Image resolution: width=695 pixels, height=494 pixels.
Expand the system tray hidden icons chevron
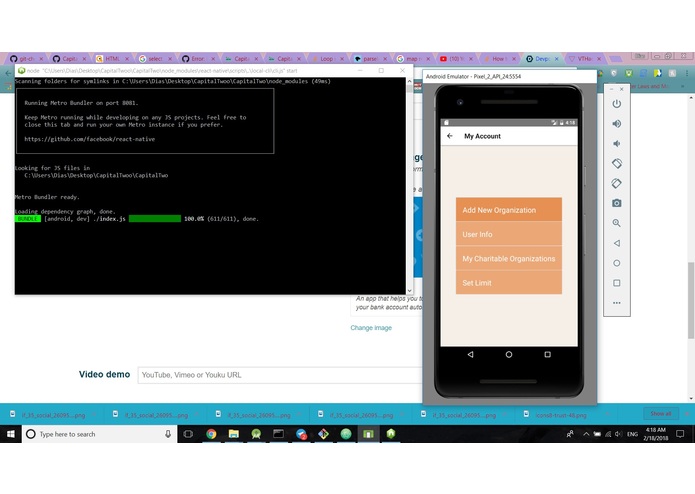[x=586, y=434]
